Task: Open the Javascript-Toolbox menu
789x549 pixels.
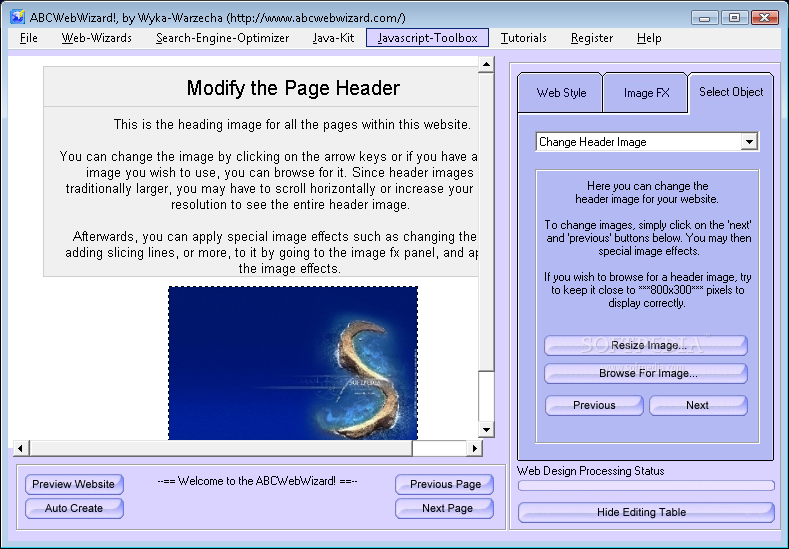Action: coord(427,38)
